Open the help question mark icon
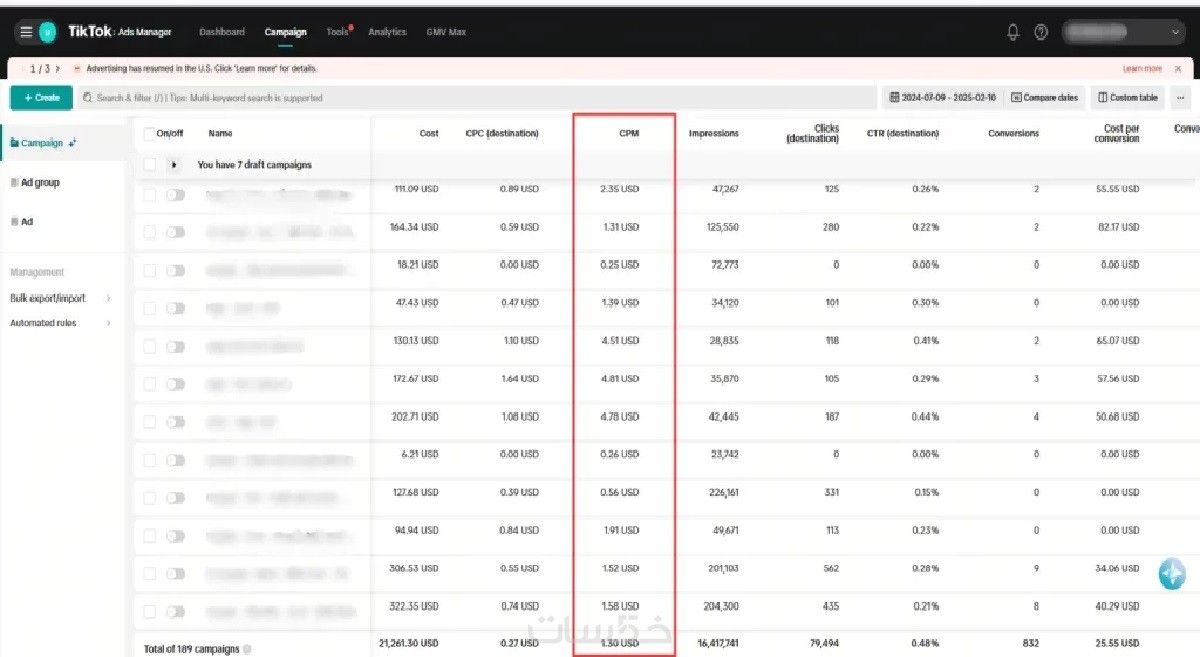 point(1041,32)
